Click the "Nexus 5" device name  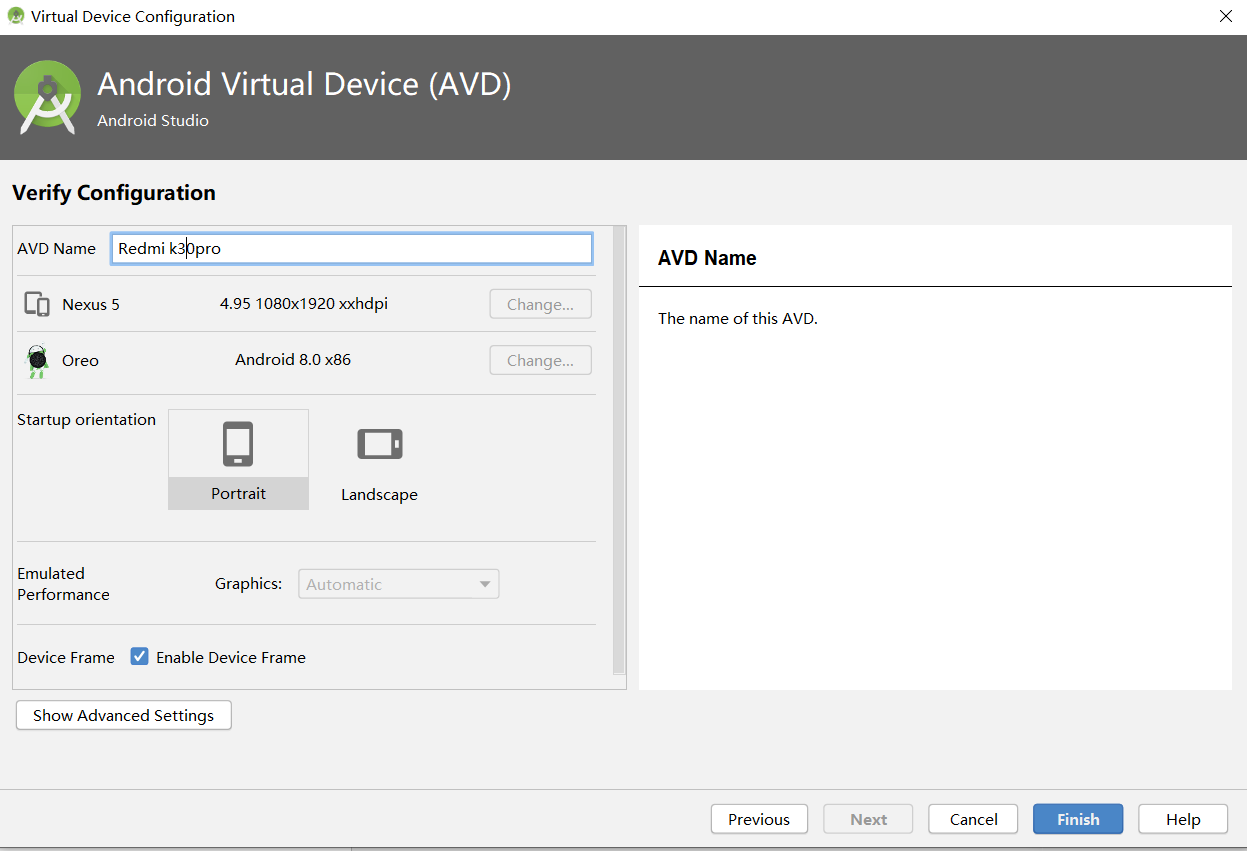(x=91, y=305)
